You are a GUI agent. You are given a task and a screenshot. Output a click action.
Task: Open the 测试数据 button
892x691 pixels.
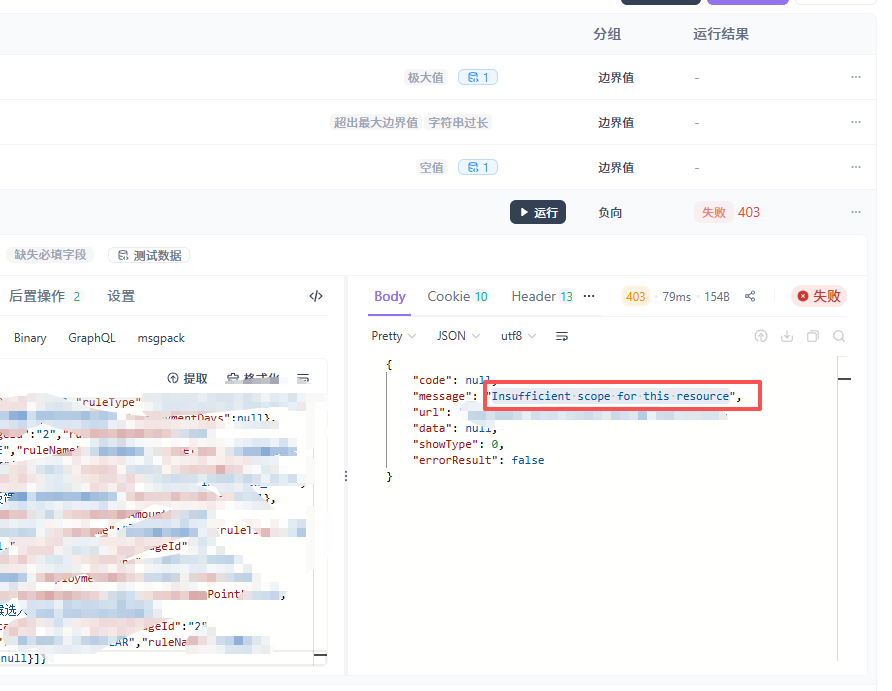pyautogui.click(x=149, y=255)
